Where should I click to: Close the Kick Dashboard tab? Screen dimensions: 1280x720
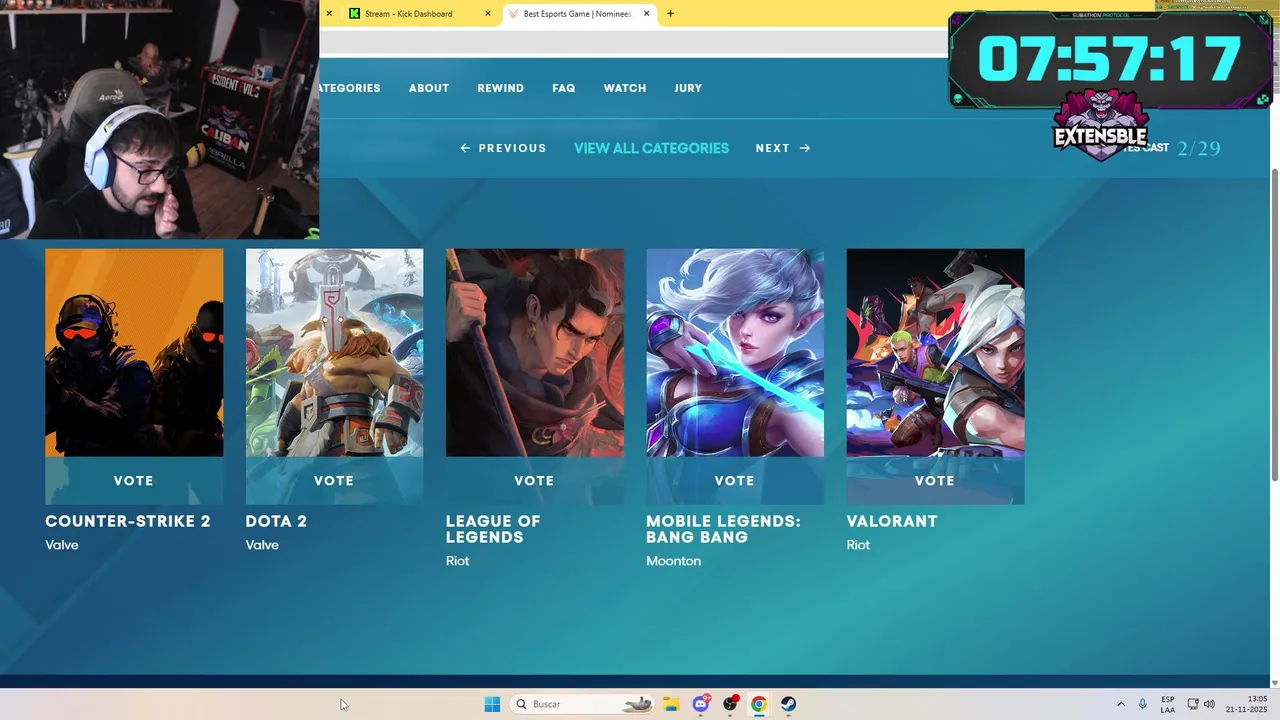pos(488,14)
